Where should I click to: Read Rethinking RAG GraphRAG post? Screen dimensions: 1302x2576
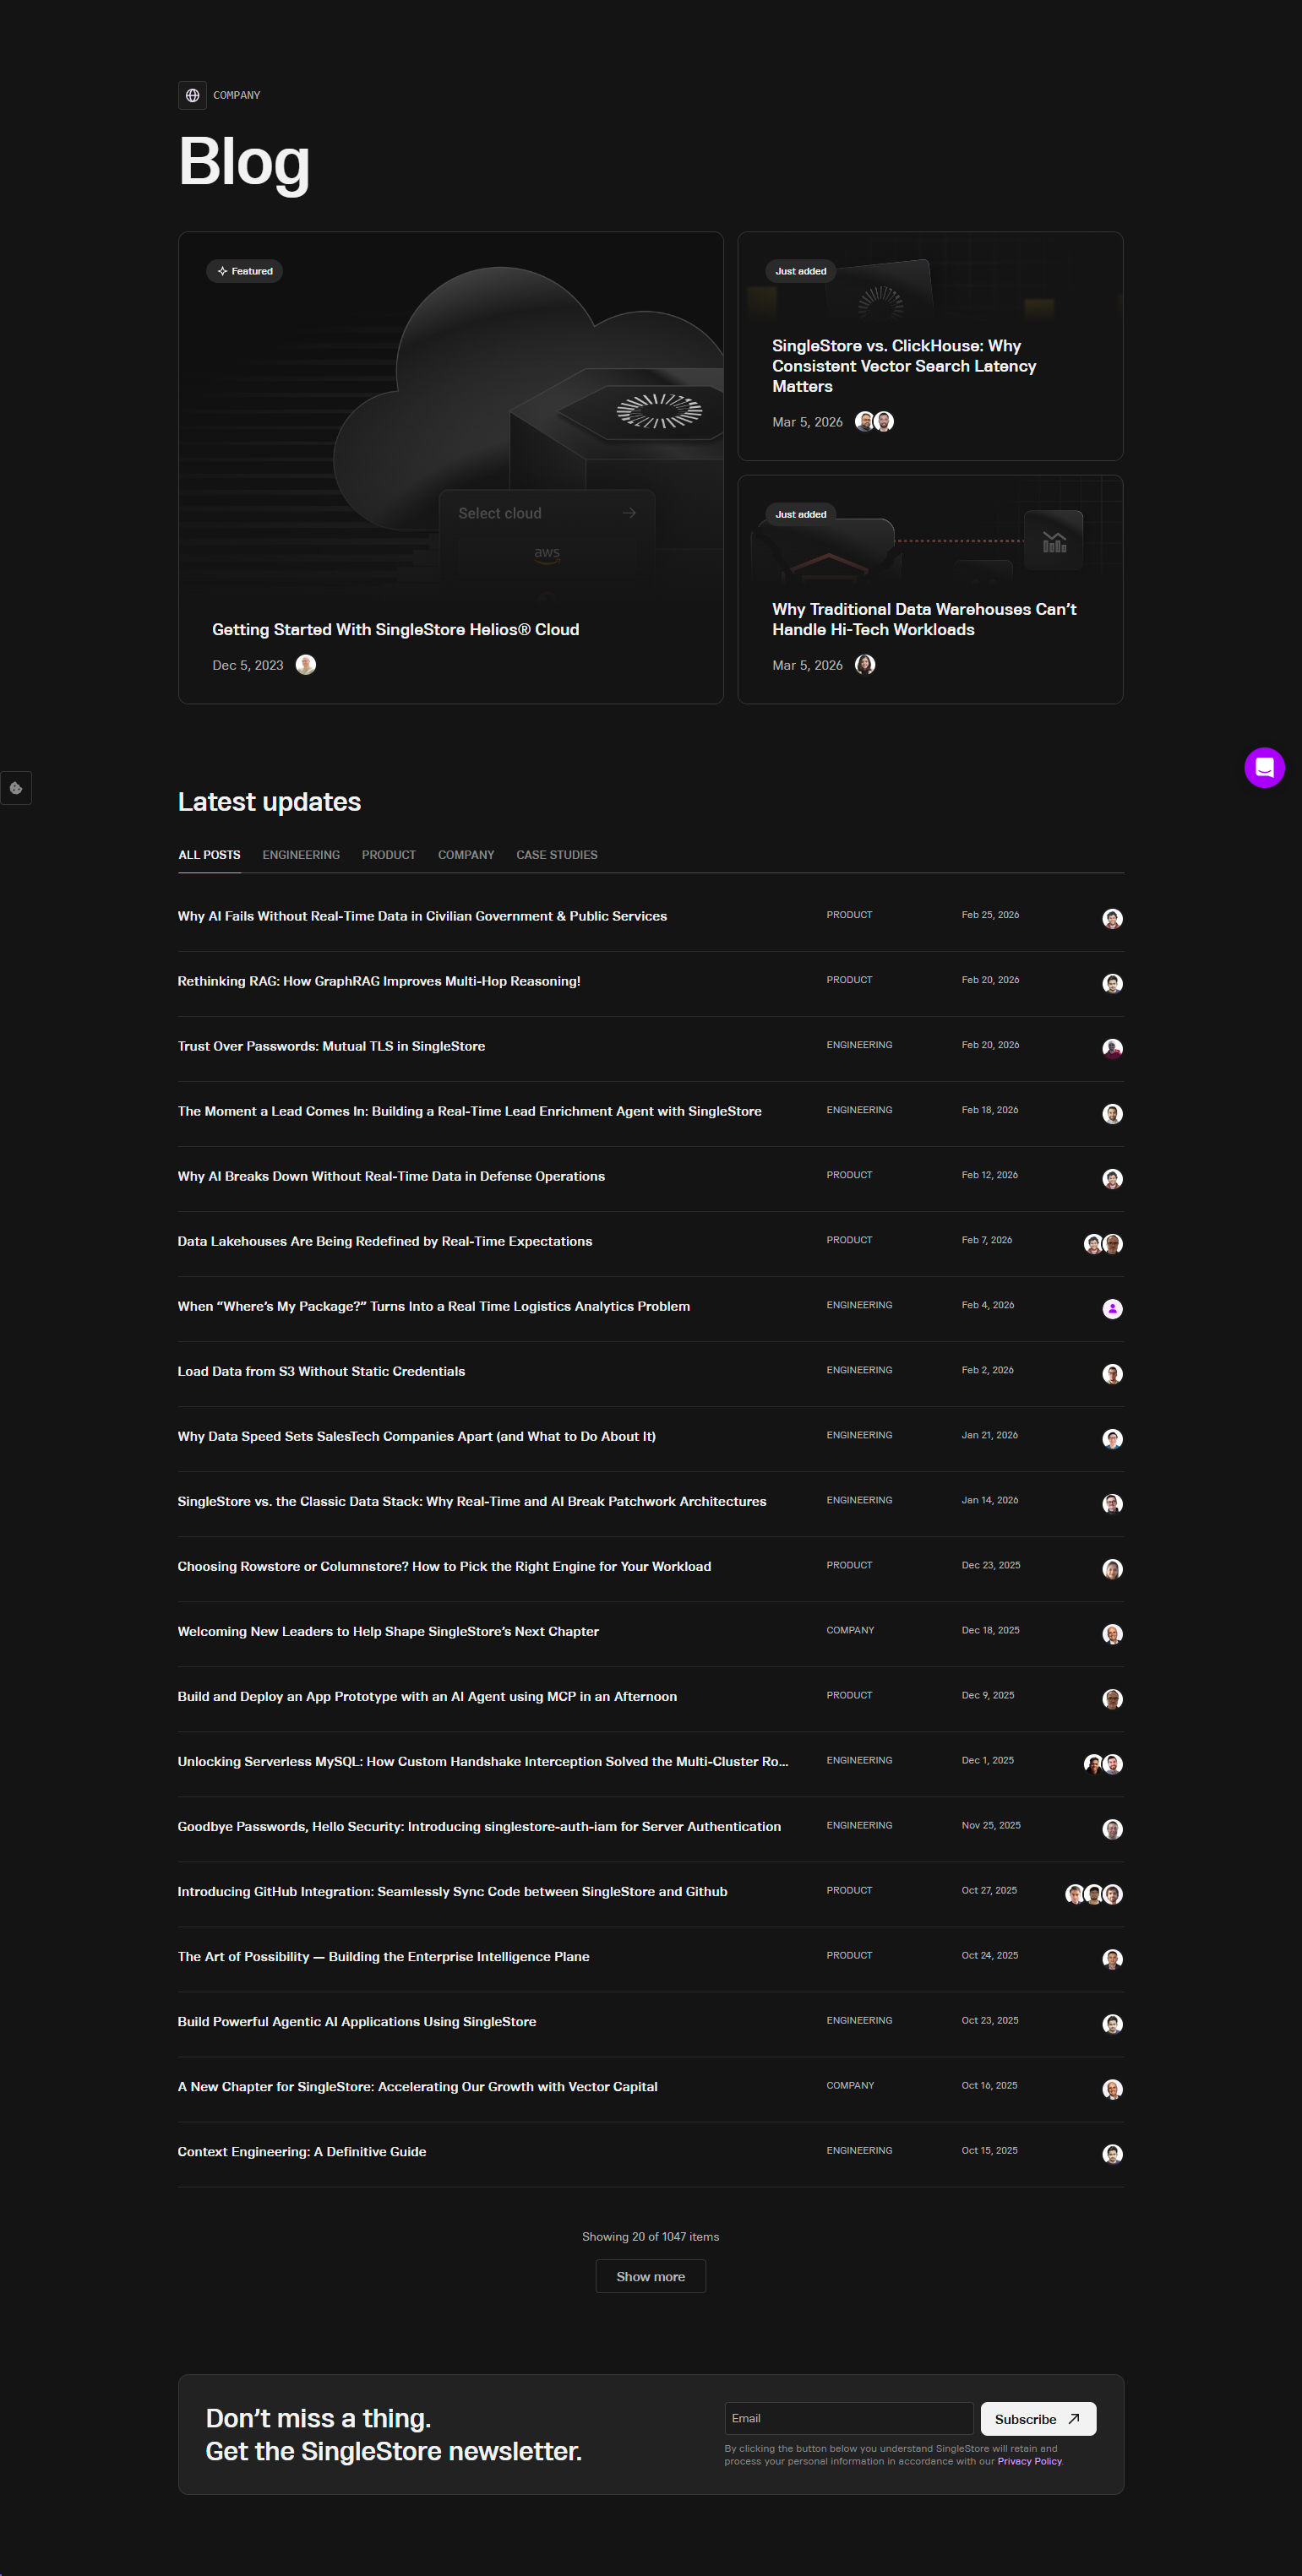point(379,981)
